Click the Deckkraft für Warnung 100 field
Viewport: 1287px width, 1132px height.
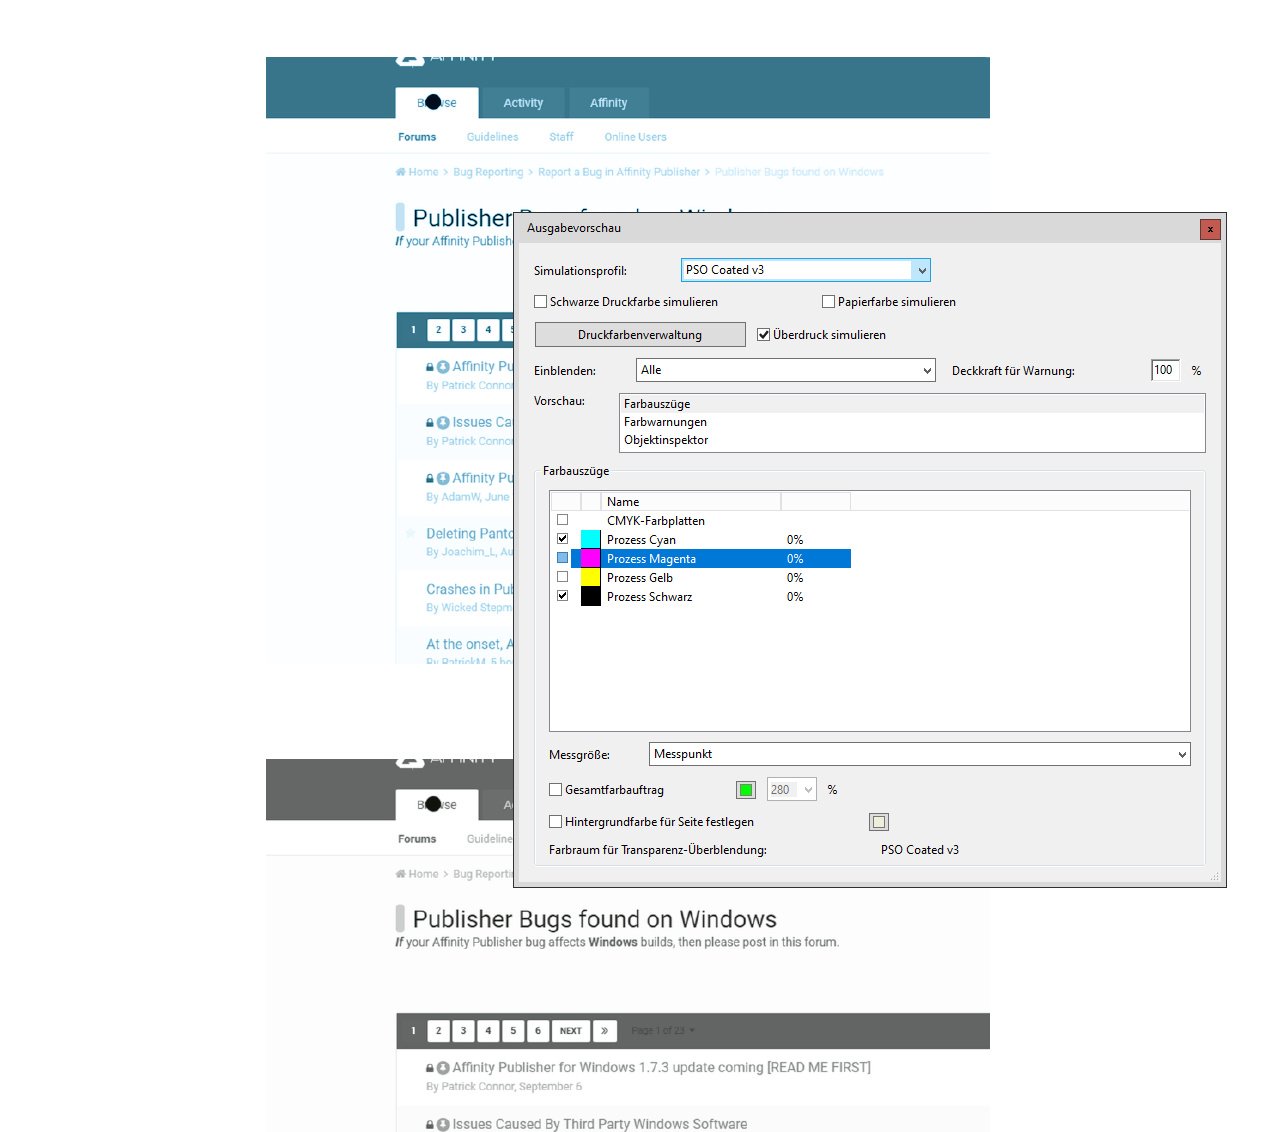(1165, 370)
